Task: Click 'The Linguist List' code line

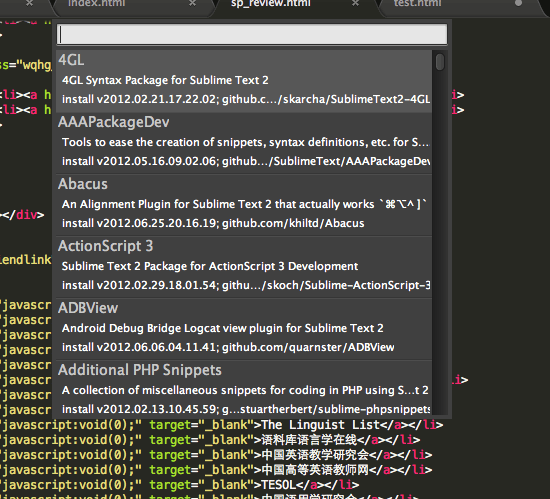Action: pos(222,425)
